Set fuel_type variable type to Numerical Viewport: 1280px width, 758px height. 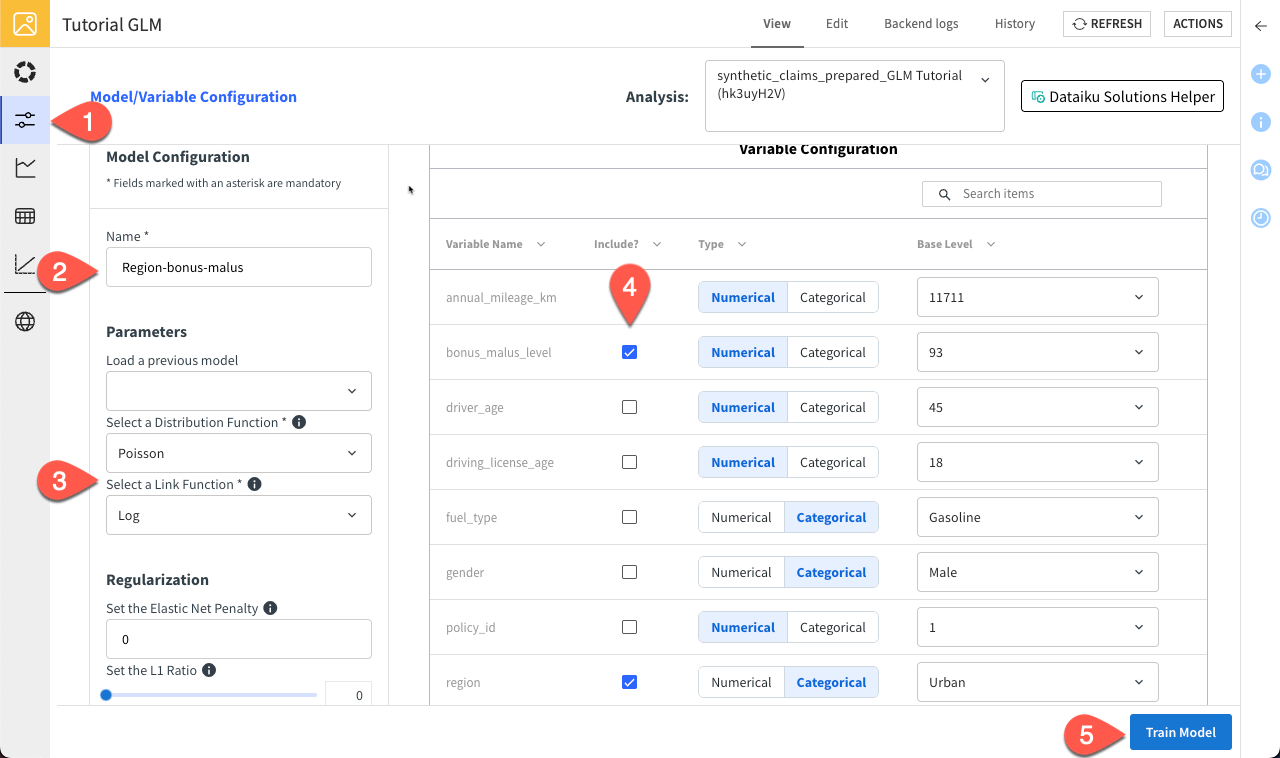[x=741, y=517]
